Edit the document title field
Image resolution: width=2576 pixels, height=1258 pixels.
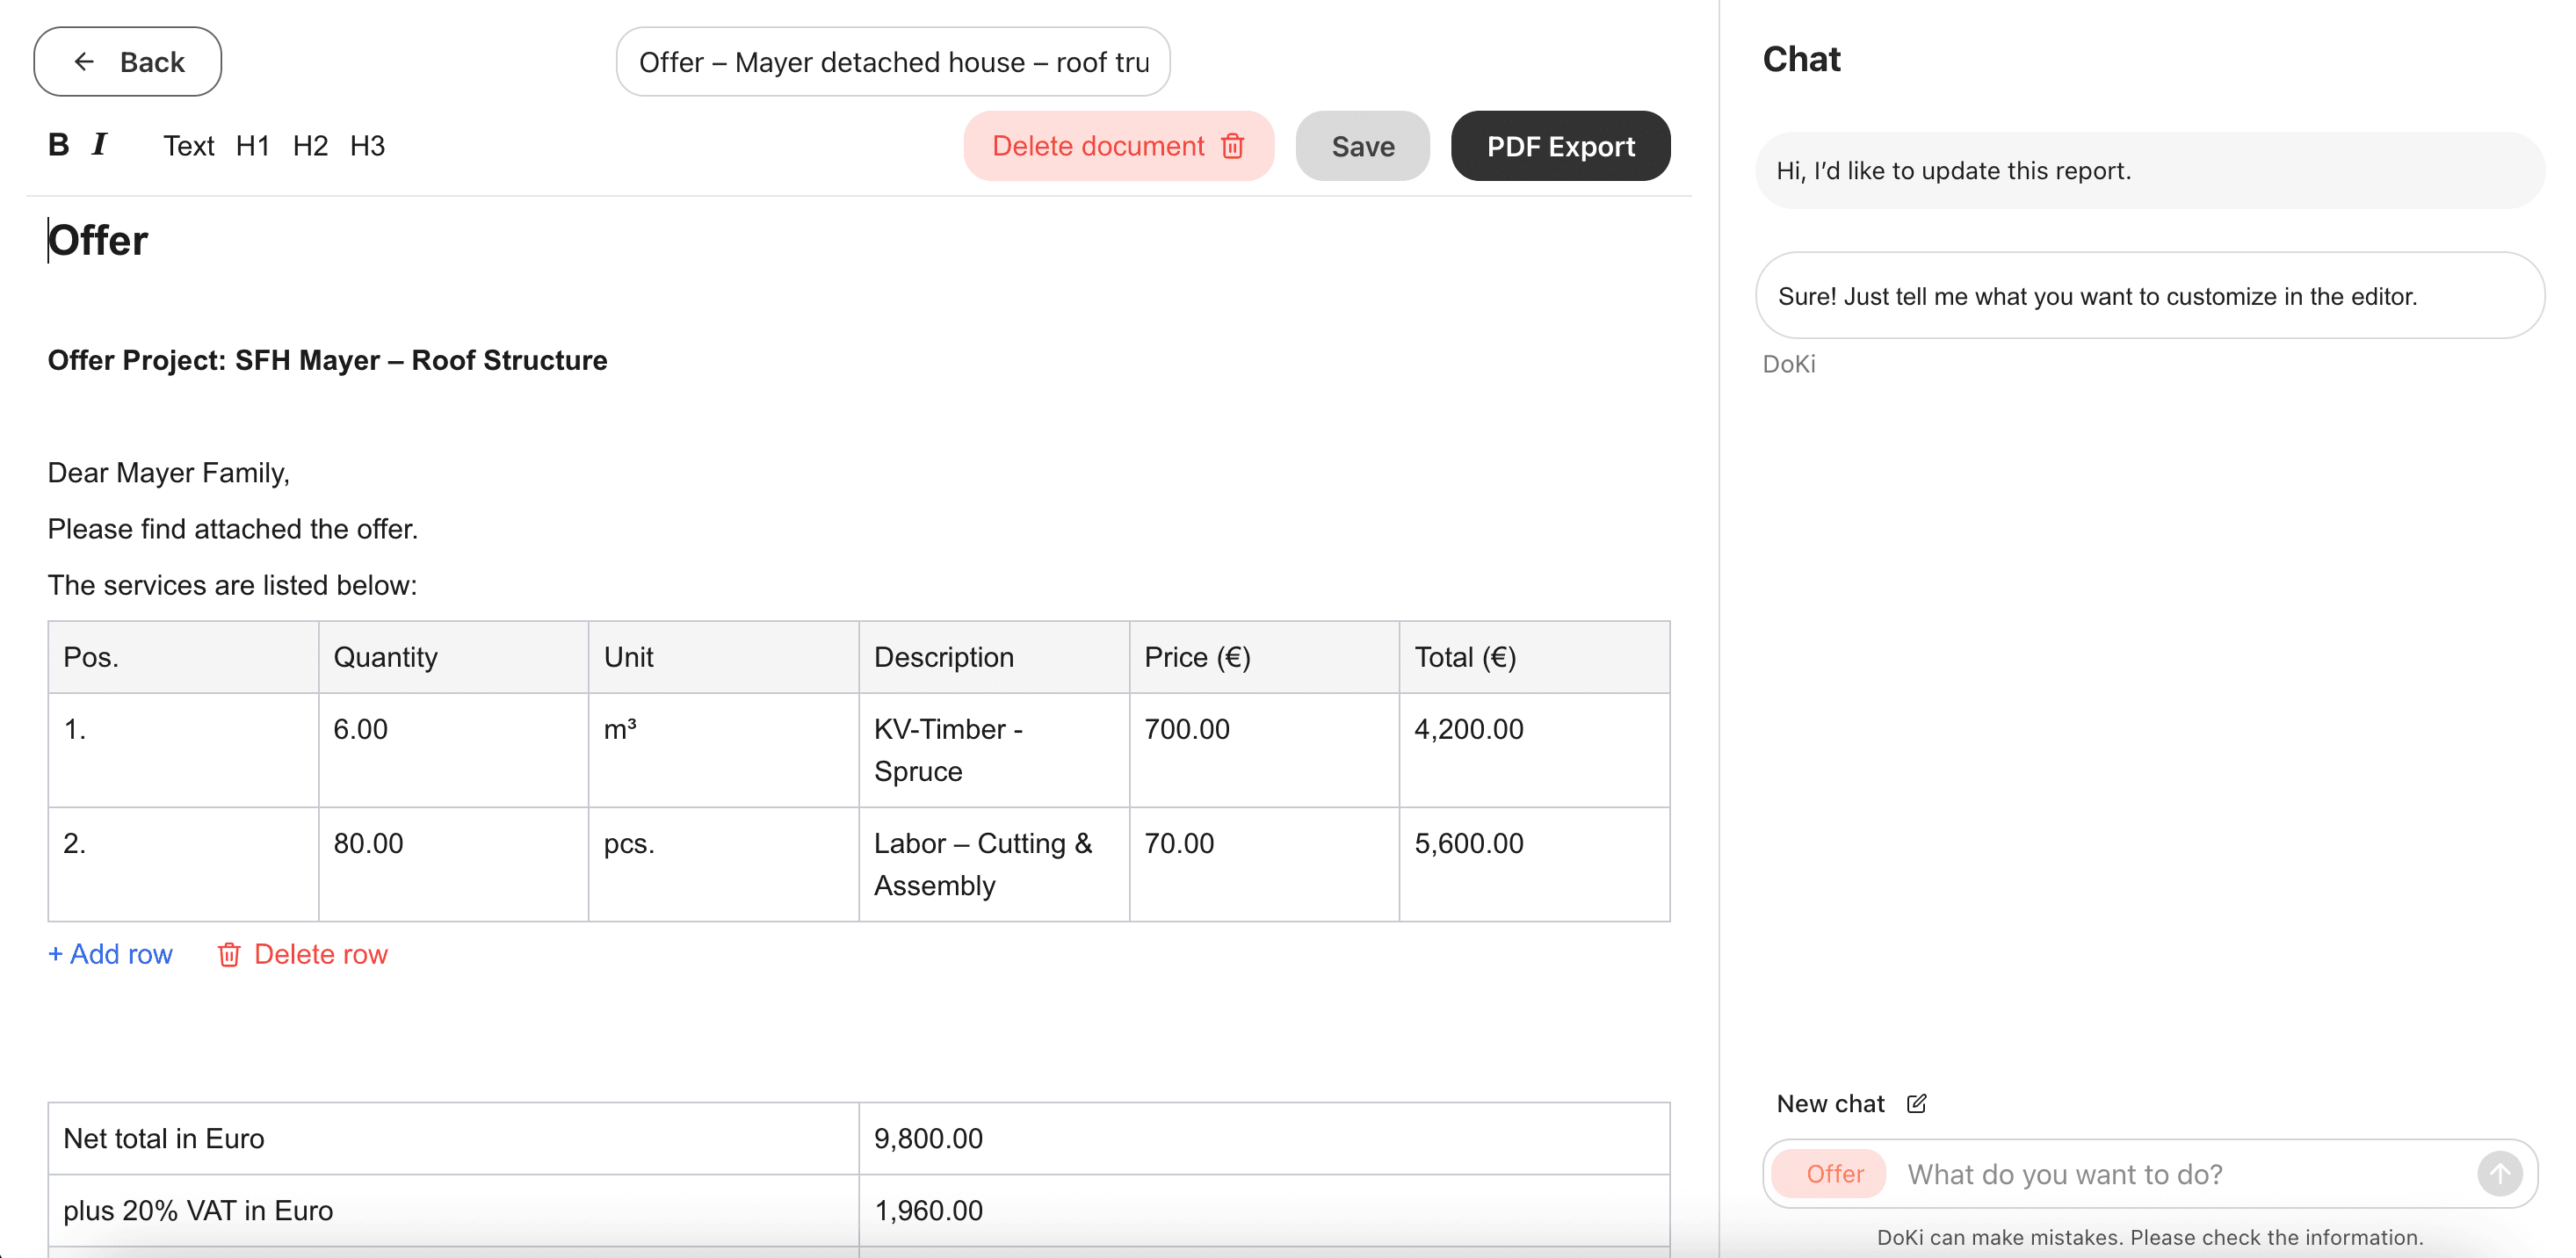[x=893, y=61]
